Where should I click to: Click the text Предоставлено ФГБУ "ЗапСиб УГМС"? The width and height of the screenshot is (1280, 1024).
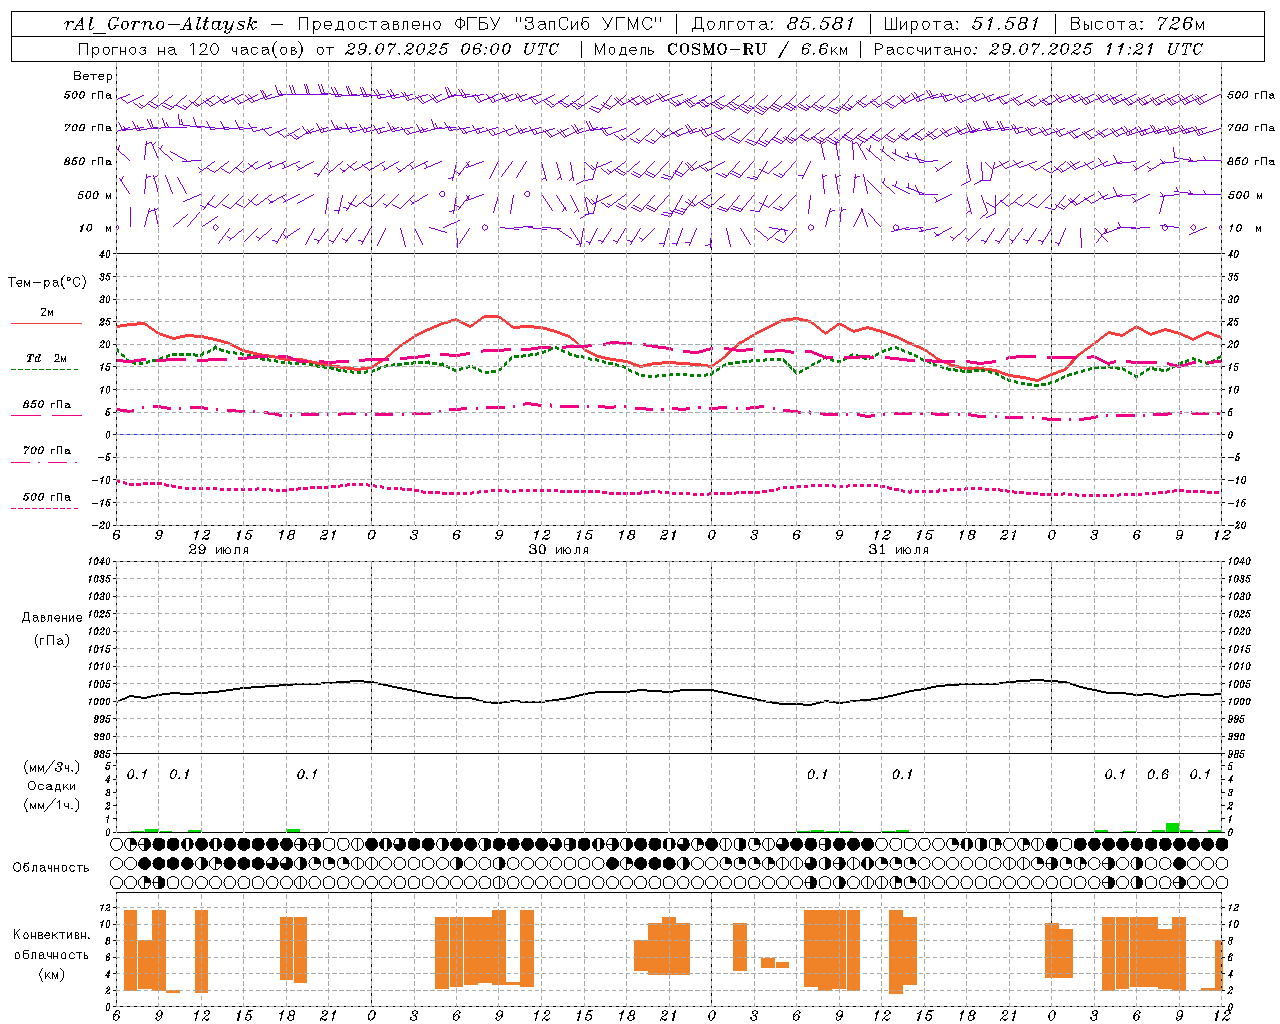coord(480,24)
